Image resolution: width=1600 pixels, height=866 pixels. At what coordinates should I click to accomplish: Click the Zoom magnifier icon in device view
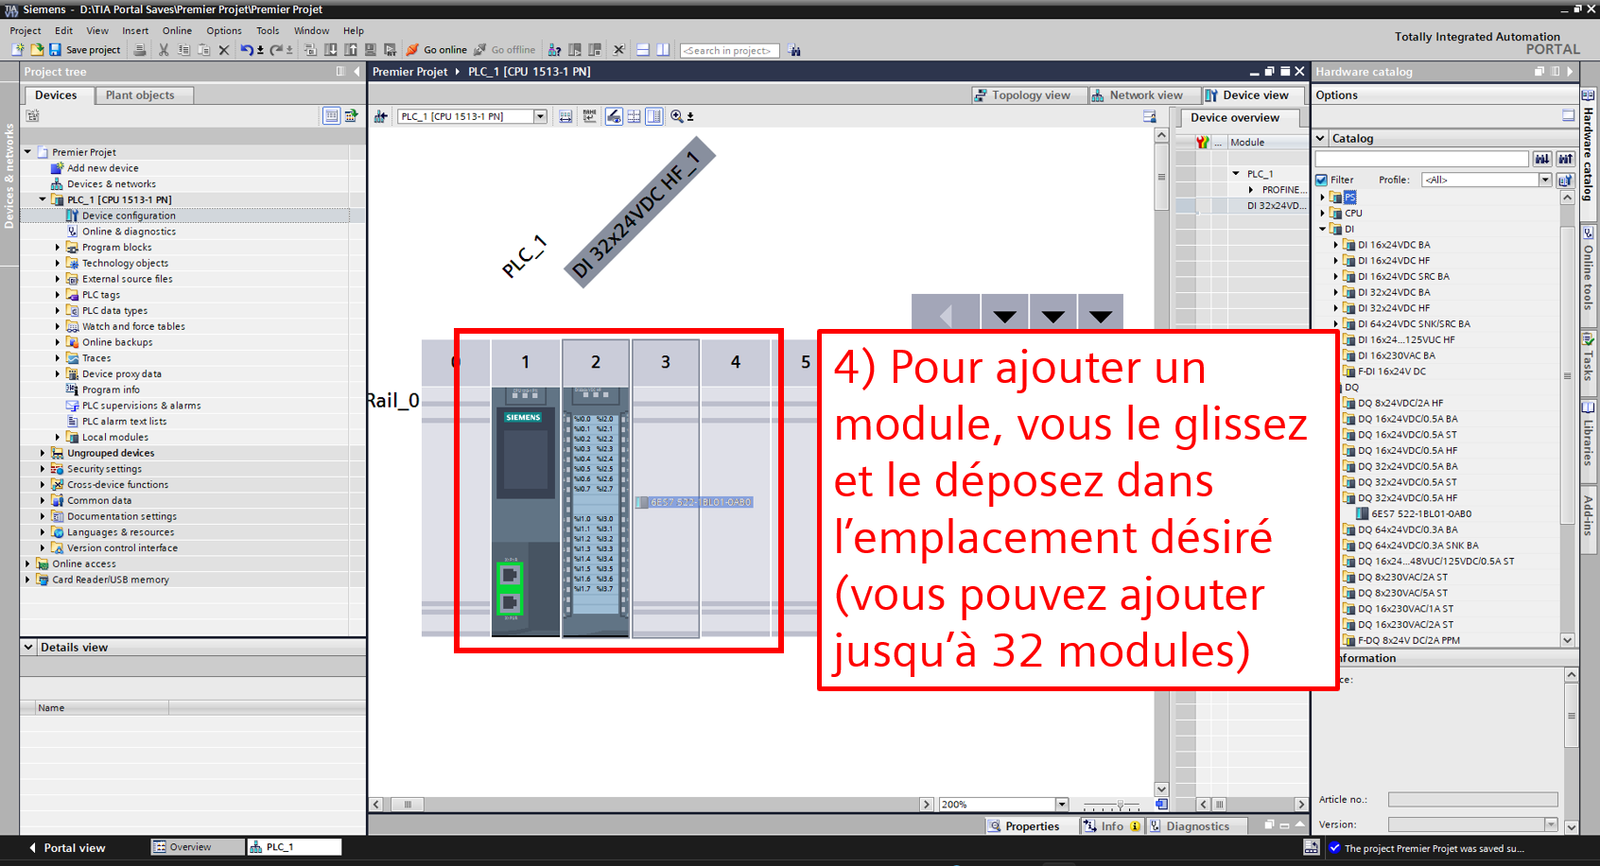click(677, 116)
